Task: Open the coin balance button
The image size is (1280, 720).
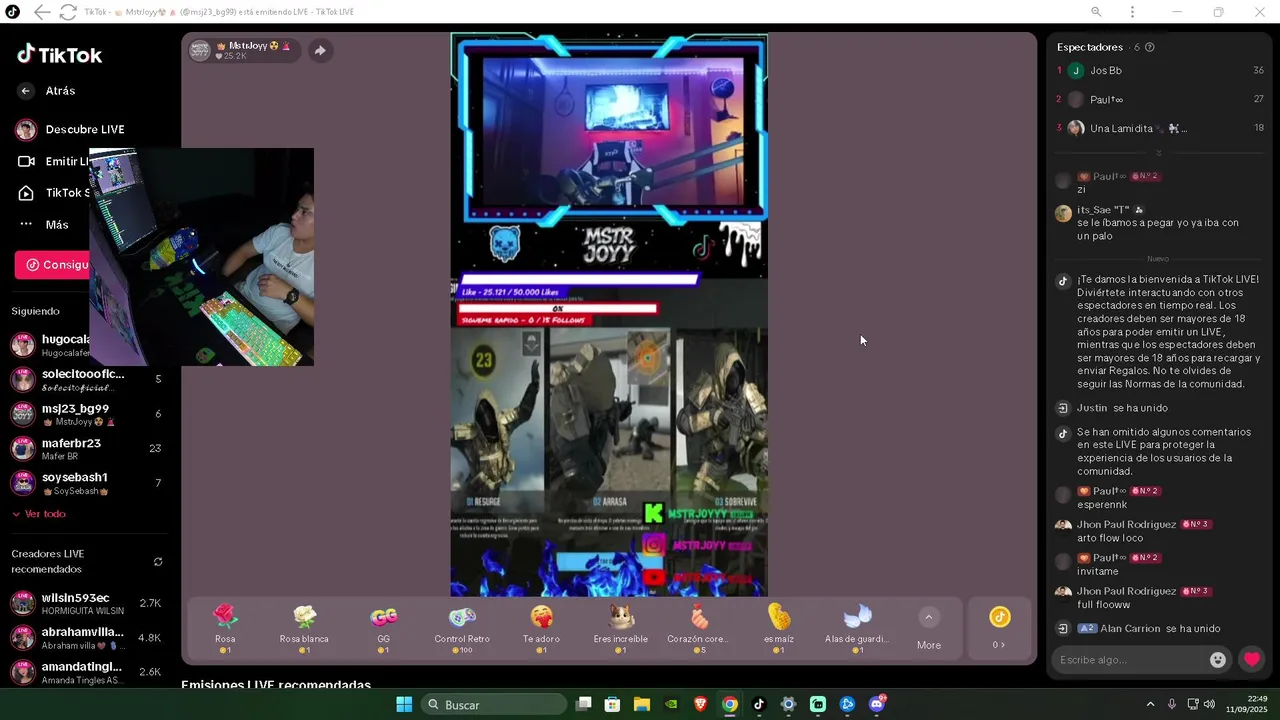Action: point(999,629)
